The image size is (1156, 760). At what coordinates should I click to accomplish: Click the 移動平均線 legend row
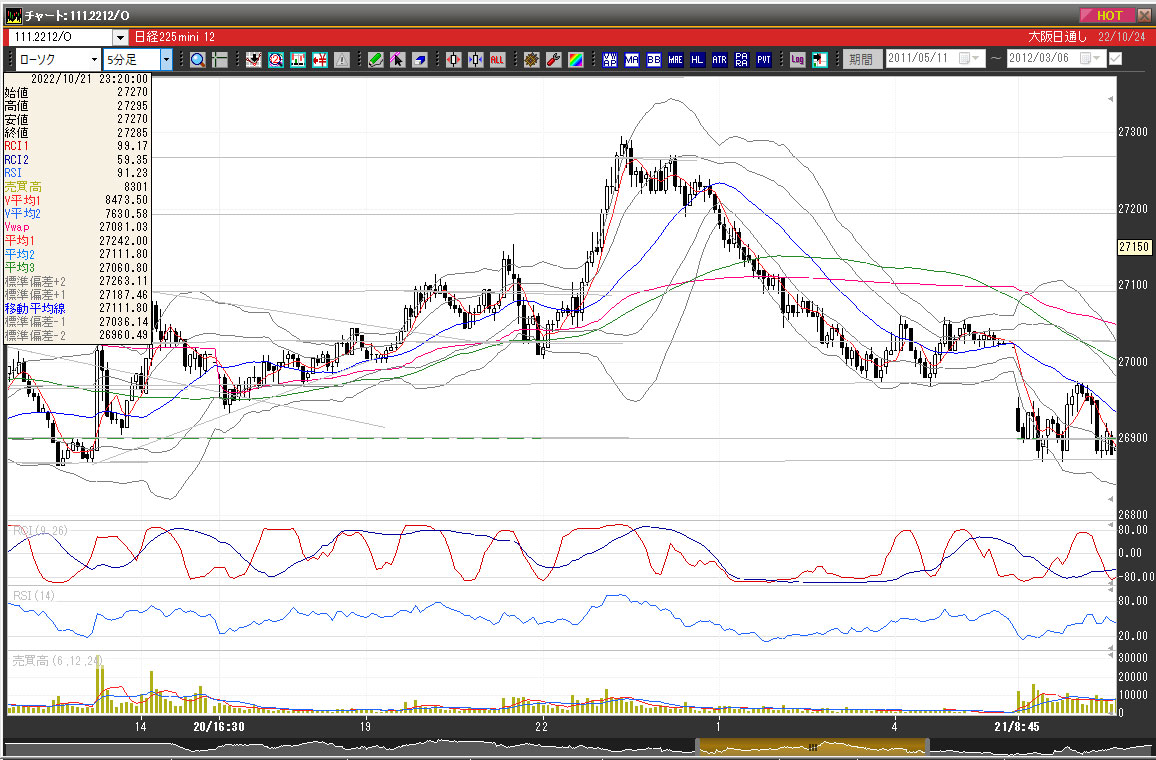(77, 308)
